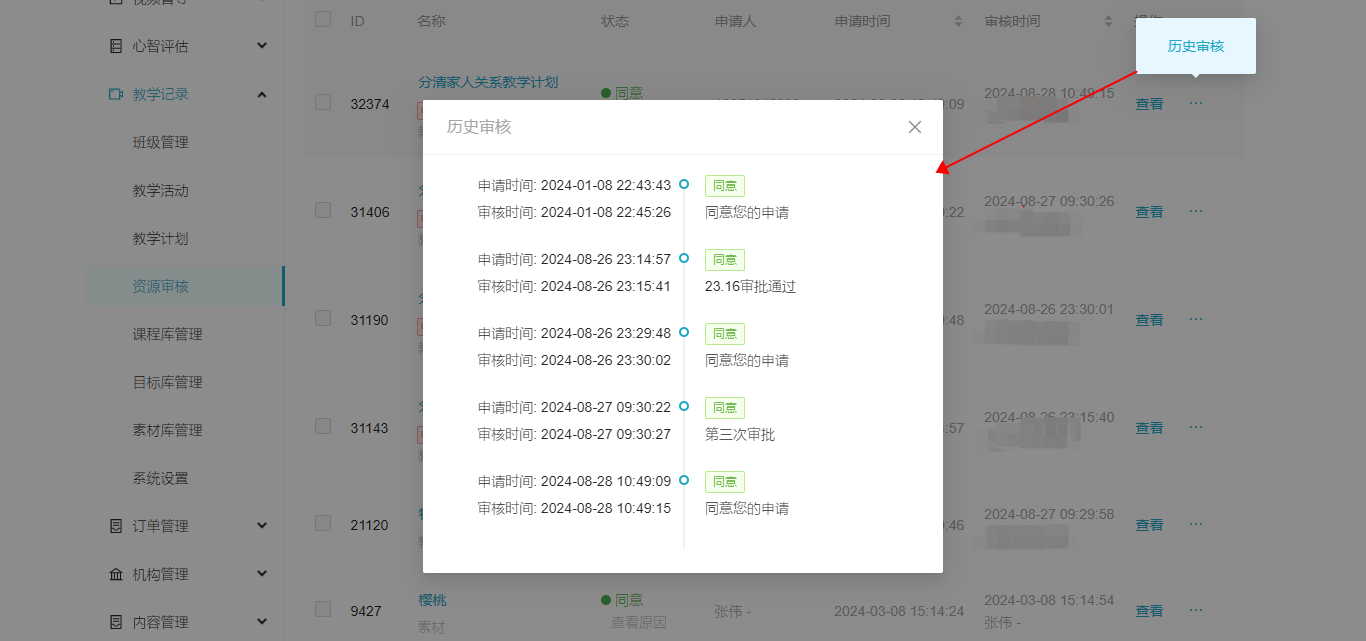Click the 同意 tag for 2024-08-27 09:30:22
This screenshot has width=1366, height=641.
pyautogui.click(x=725, y=408)
